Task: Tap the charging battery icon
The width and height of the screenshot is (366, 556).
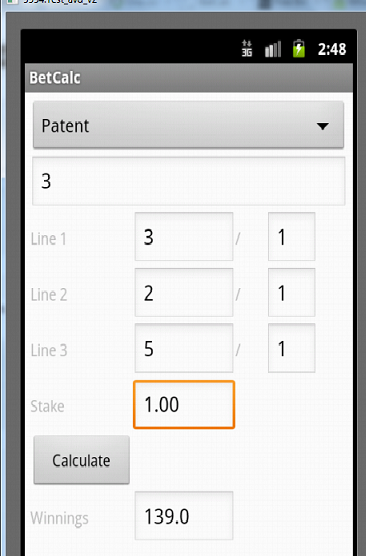Action: tap(299, 48)
